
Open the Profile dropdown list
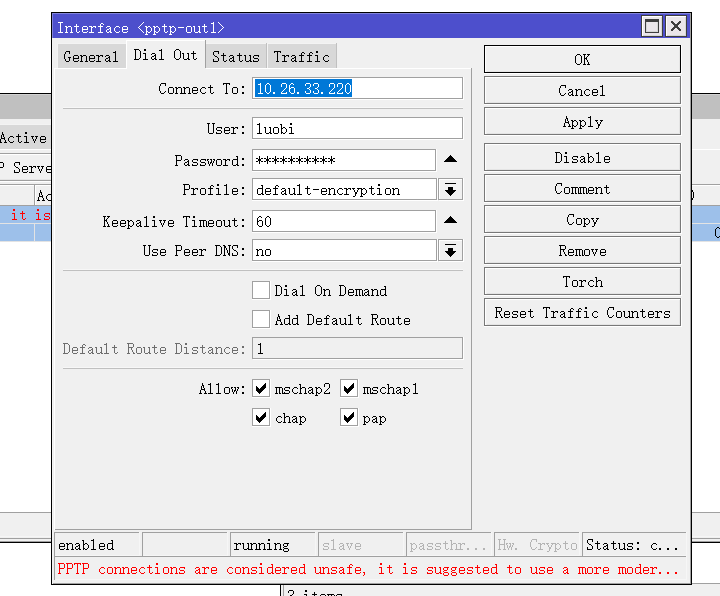tap(450, 190)
